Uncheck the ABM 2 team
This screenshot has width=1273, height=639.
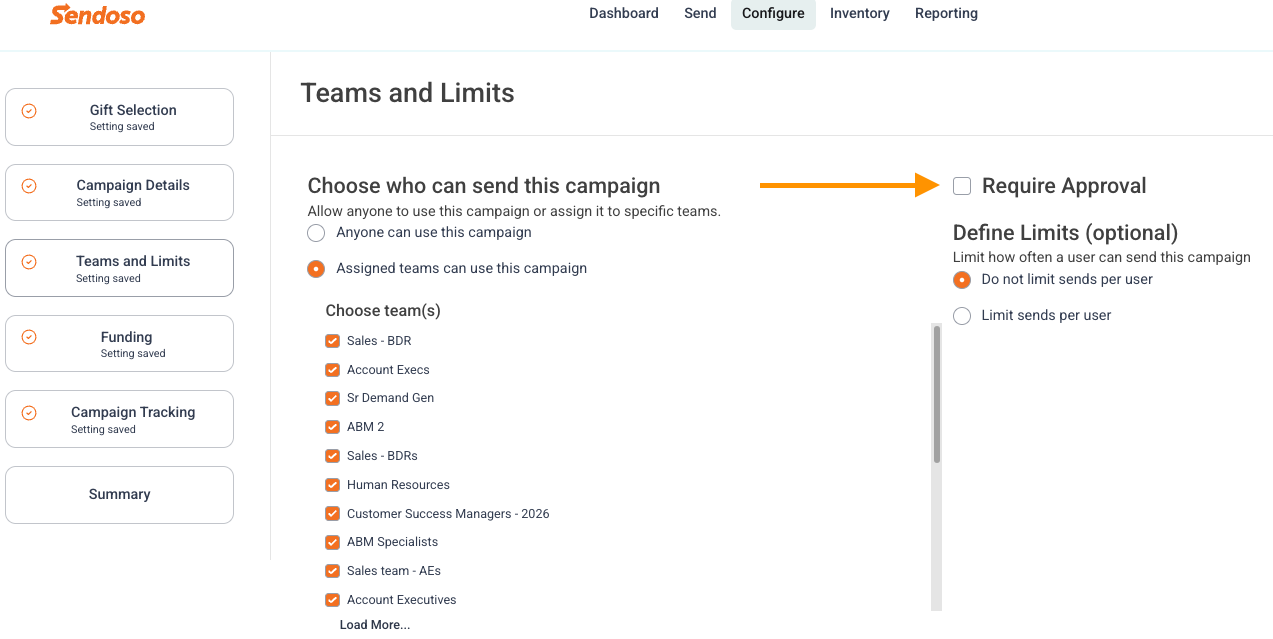pos(333,427)
